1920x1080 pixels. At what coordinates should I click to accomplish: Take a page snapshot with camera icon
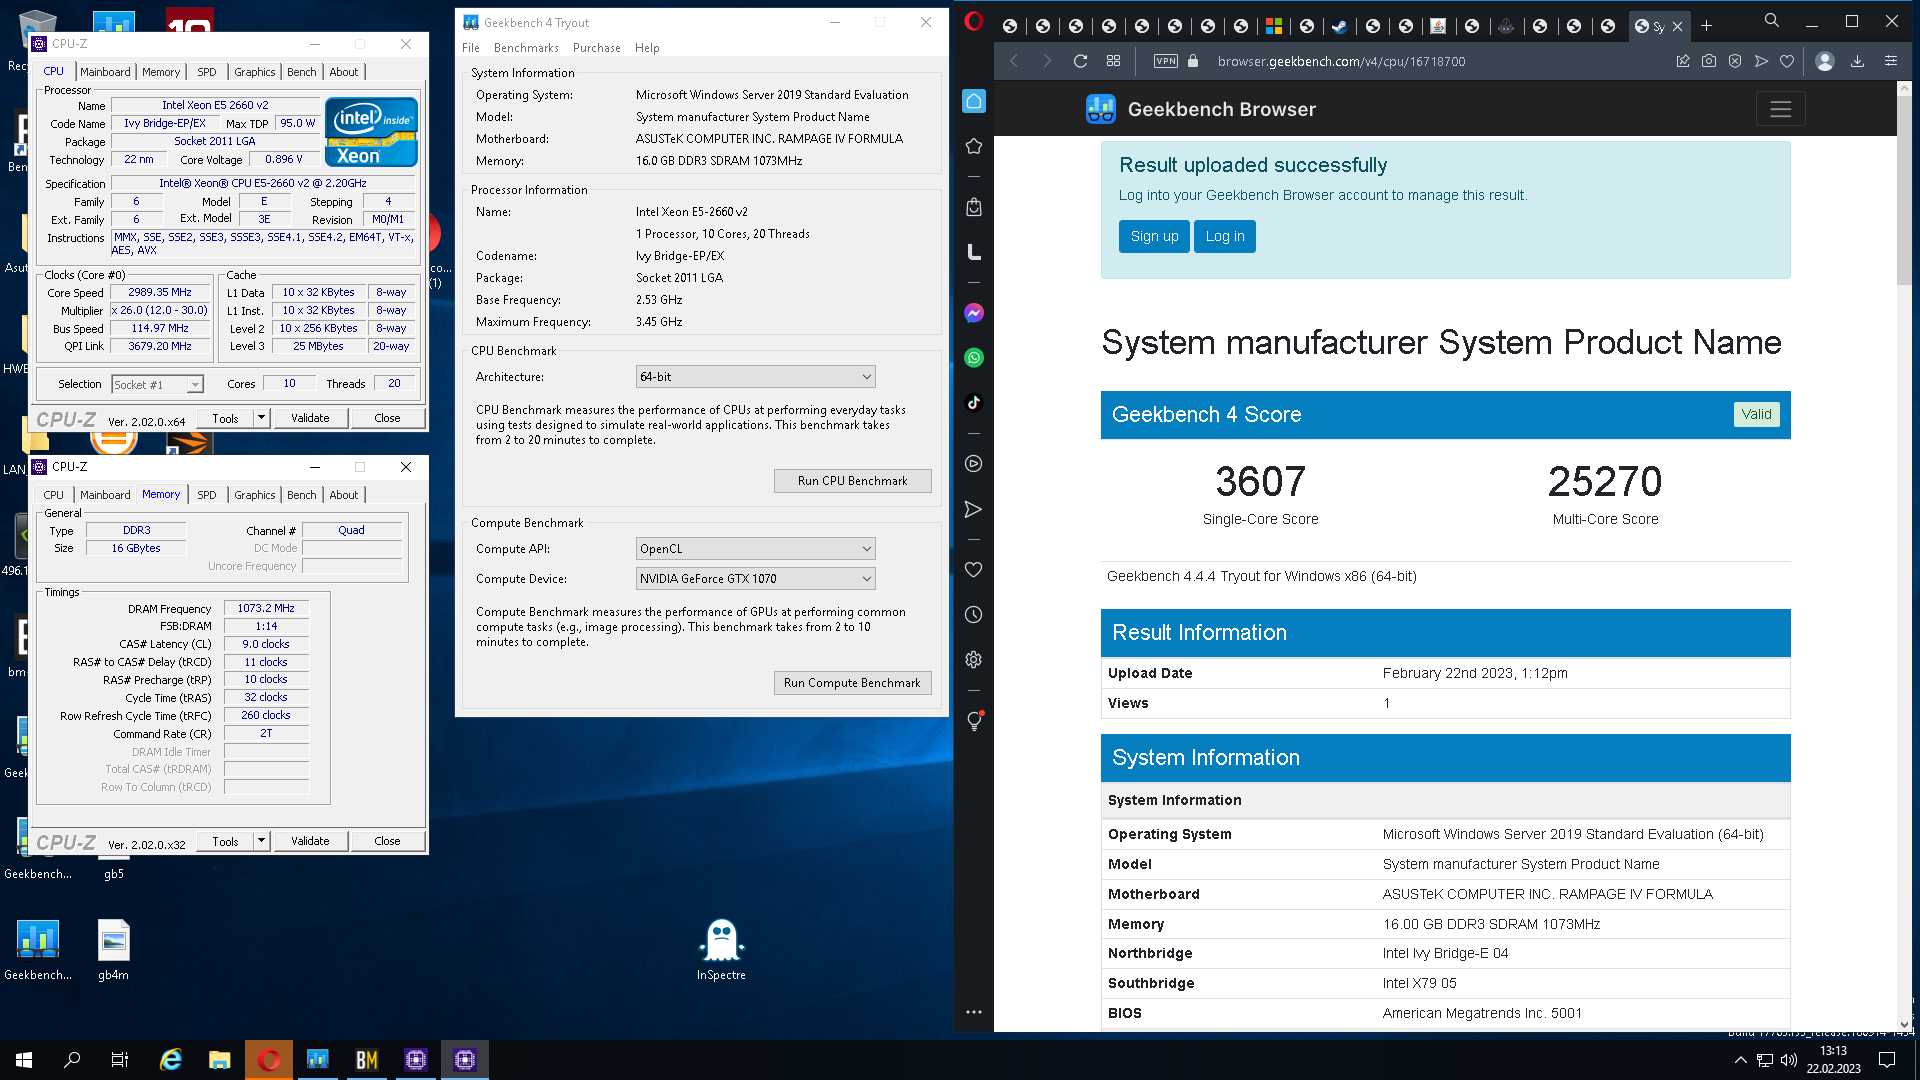click(1709, 61)
